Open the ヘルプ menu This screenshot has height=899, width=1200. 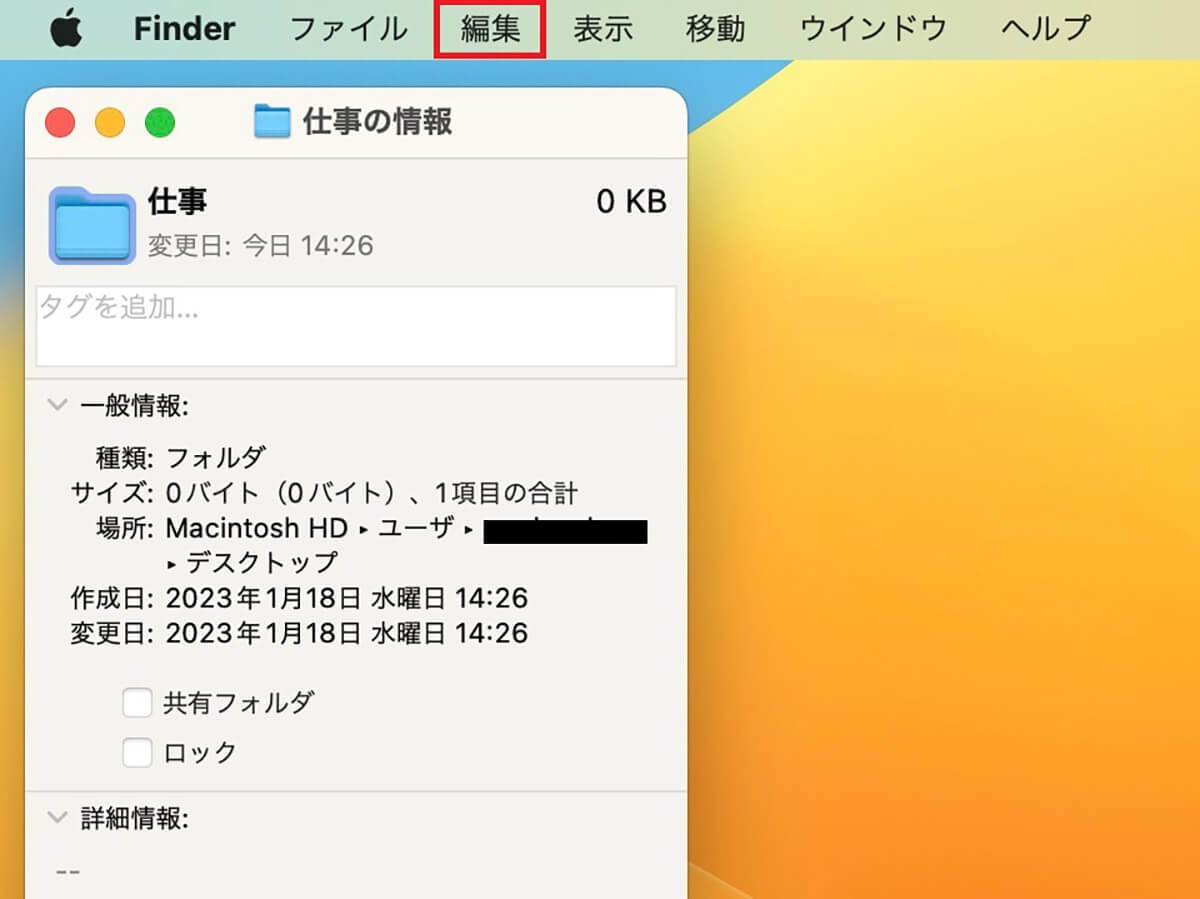click(1045, 29)
